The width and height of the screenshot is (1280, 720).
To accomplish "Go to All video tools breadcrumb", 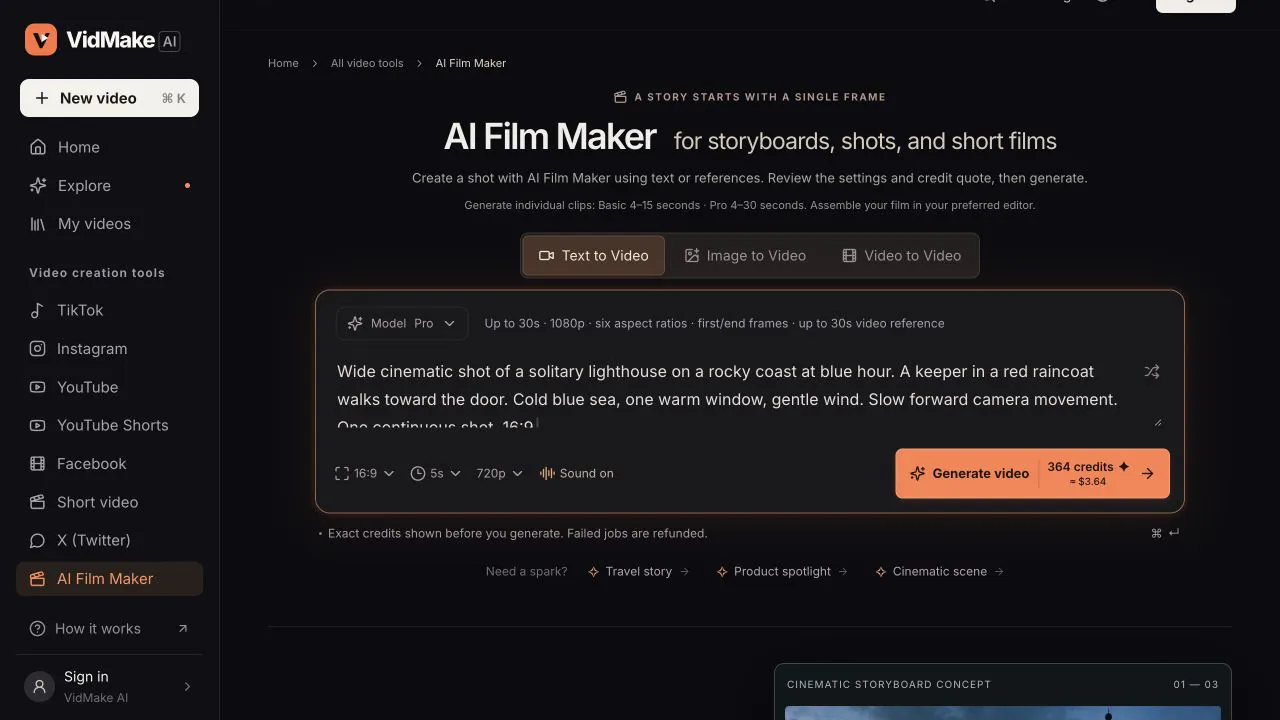I will tap(367, 63).
